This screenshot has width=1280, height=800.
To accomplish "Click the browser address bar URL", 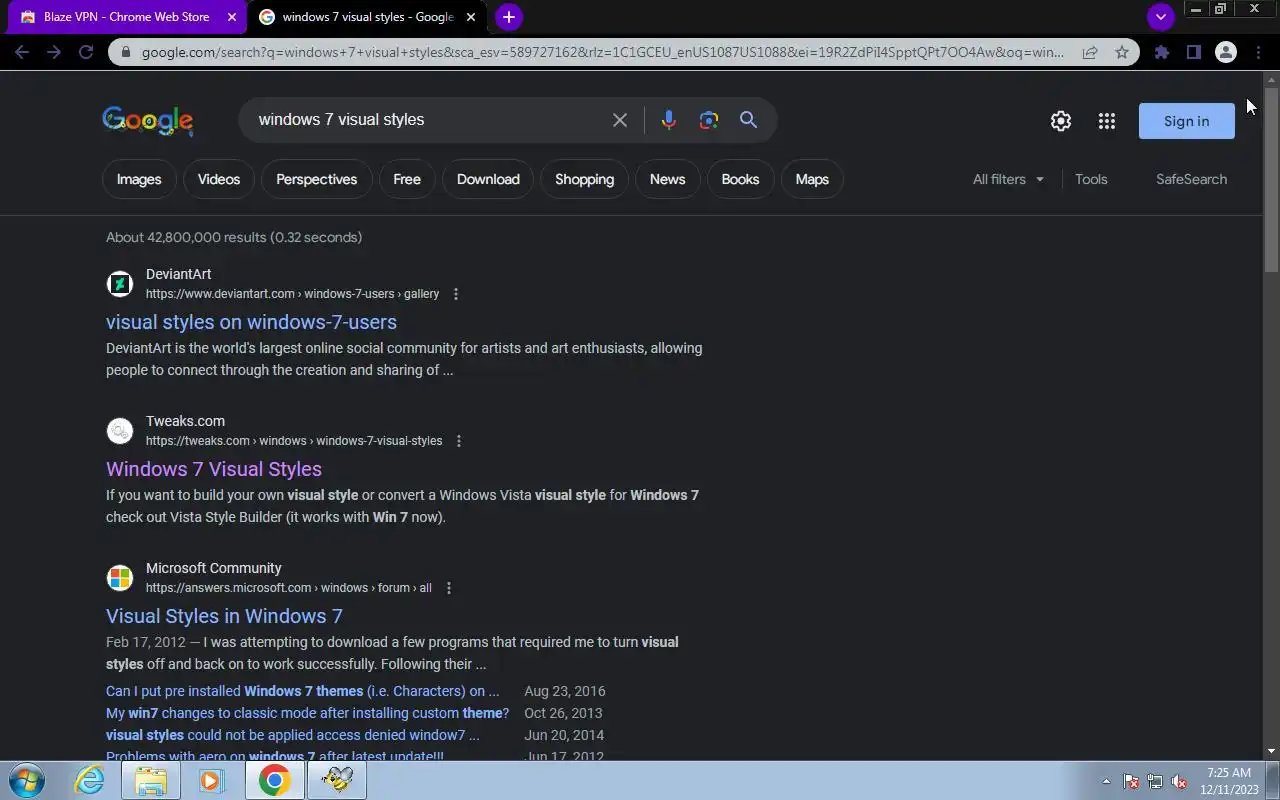I will 603,52.
